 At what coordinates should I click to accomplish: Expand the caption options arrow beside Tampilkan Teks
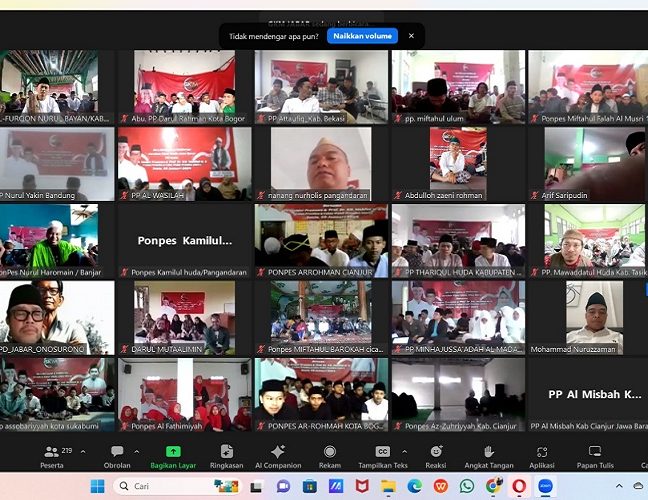click(x=409, y=451)
